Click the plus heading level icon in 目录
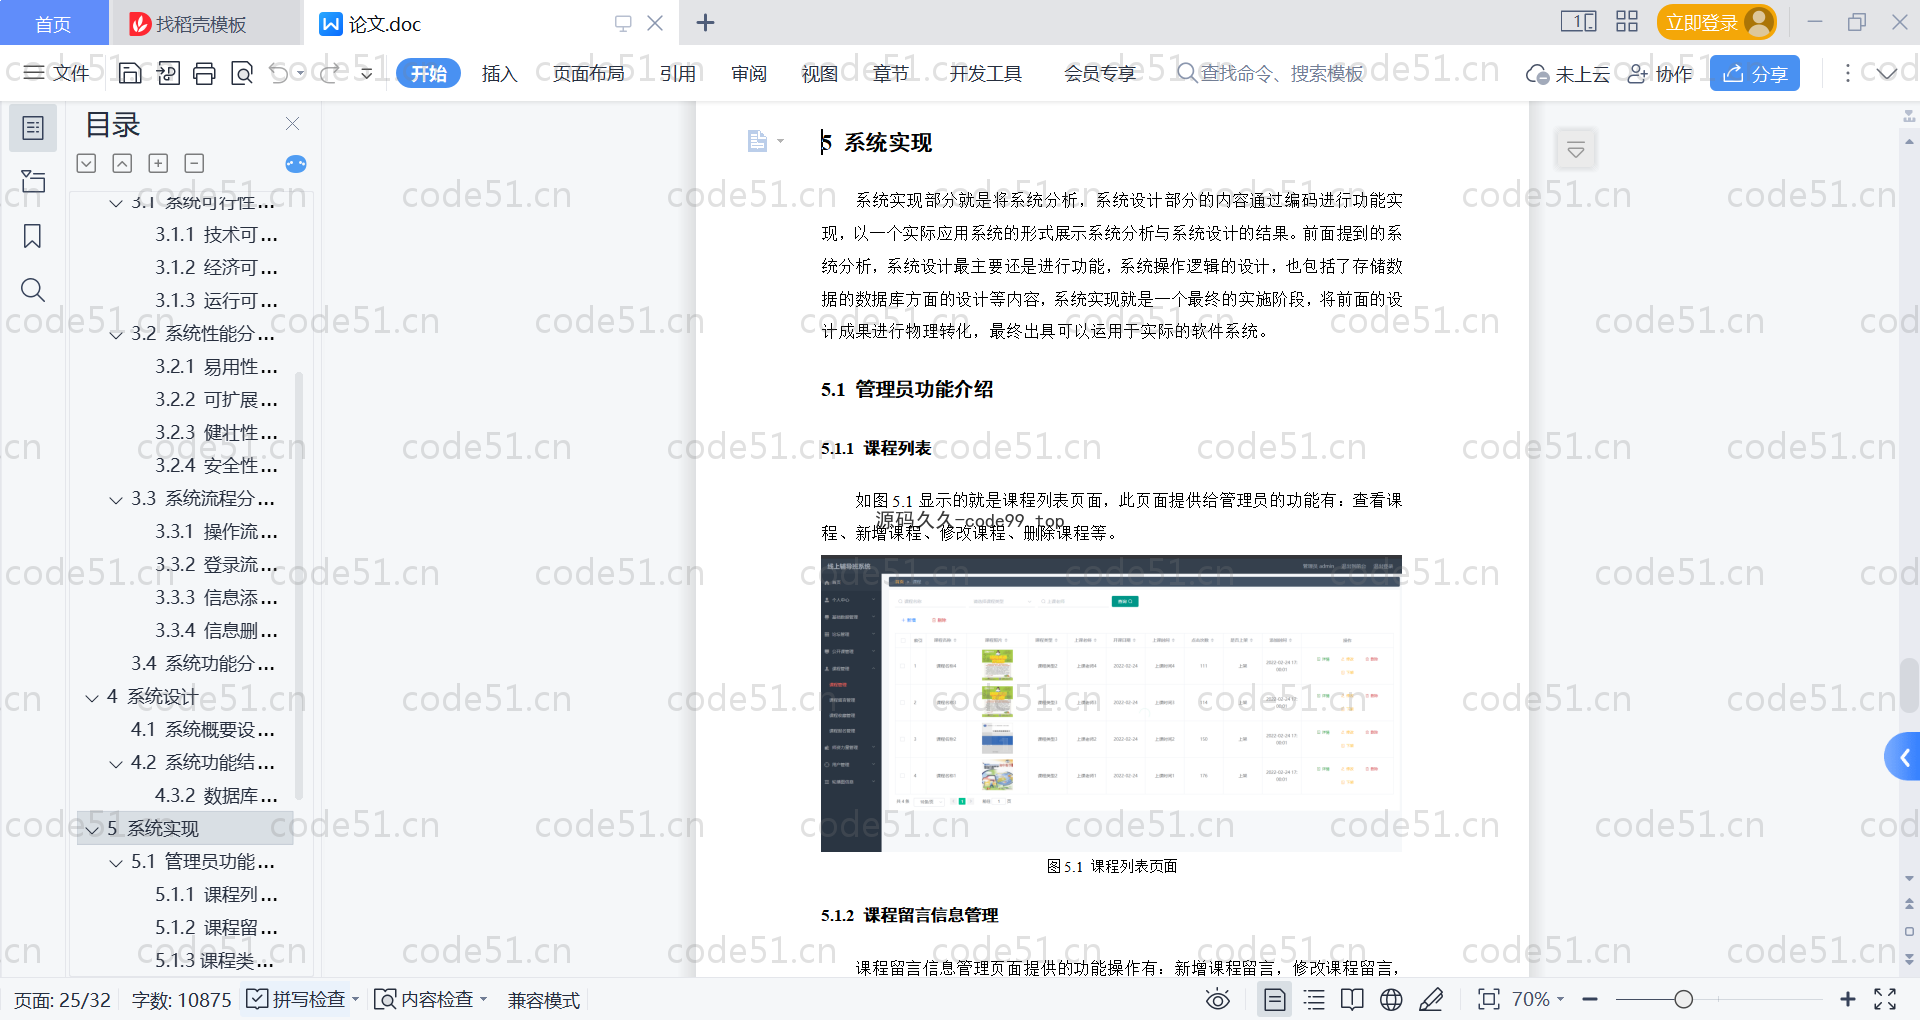The image size is (1920, 1020). 158,163
